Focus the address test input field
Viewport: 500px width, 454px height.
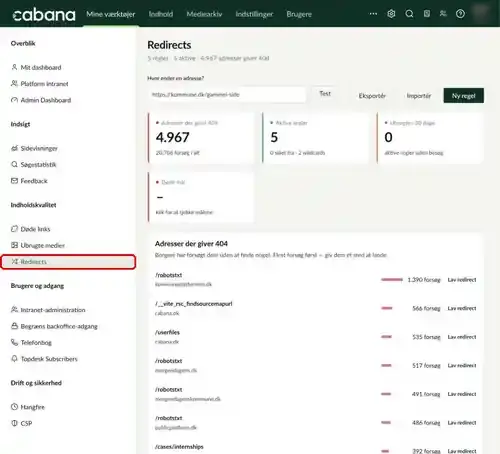coord(227,95)
